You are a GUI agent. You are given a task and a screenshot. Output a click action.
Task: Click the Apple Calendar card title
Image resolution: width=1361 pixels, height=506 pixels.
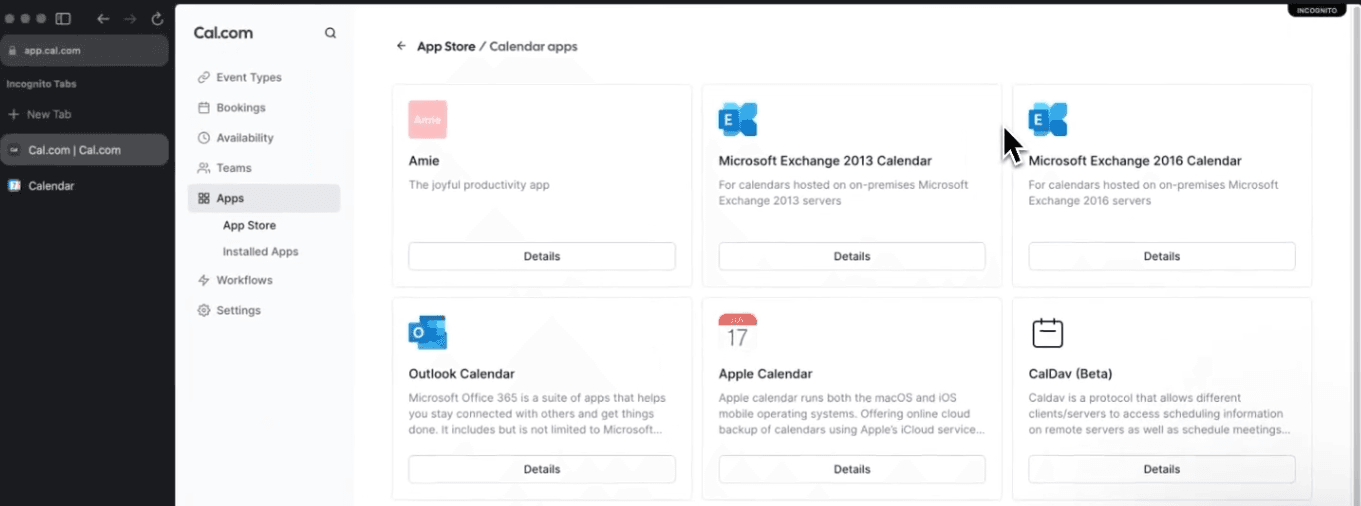click(765, 374)
